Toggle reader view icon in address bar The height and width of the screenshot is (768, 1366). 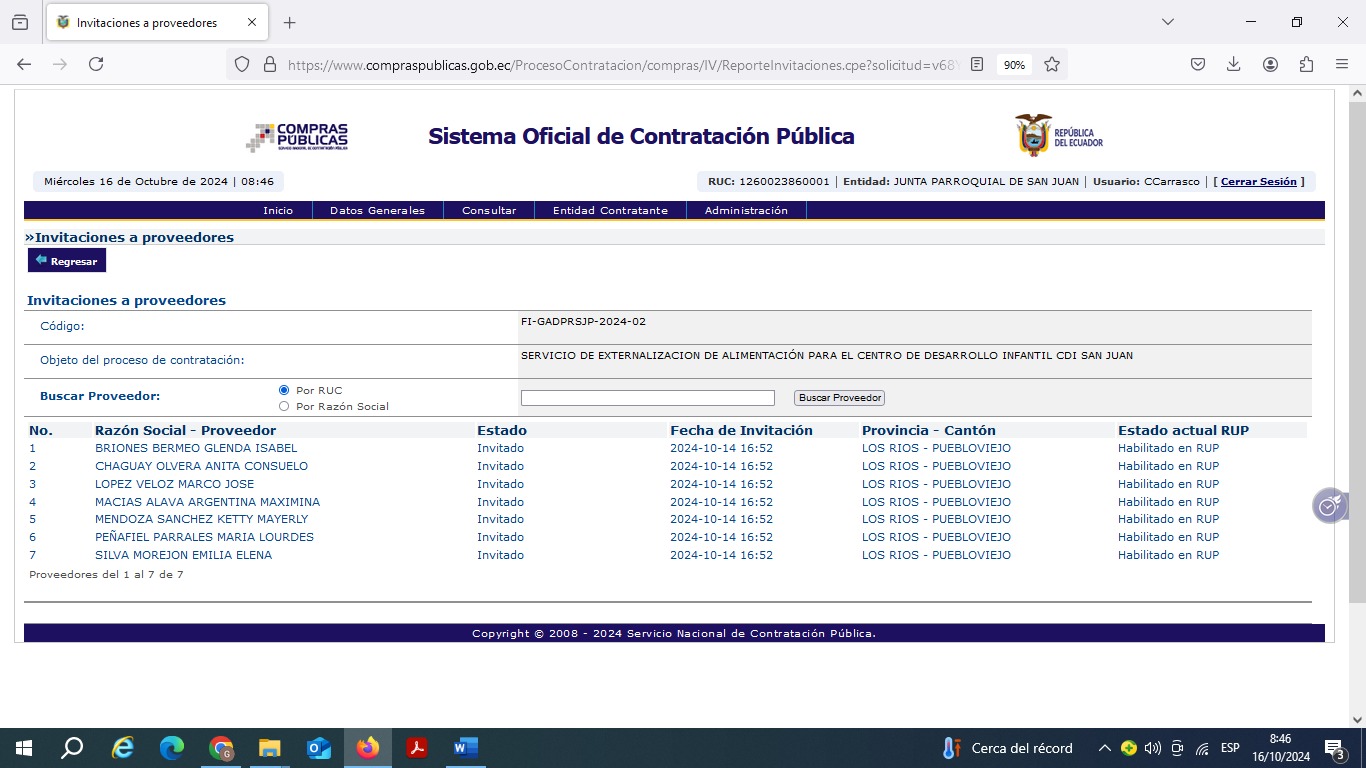977,64
